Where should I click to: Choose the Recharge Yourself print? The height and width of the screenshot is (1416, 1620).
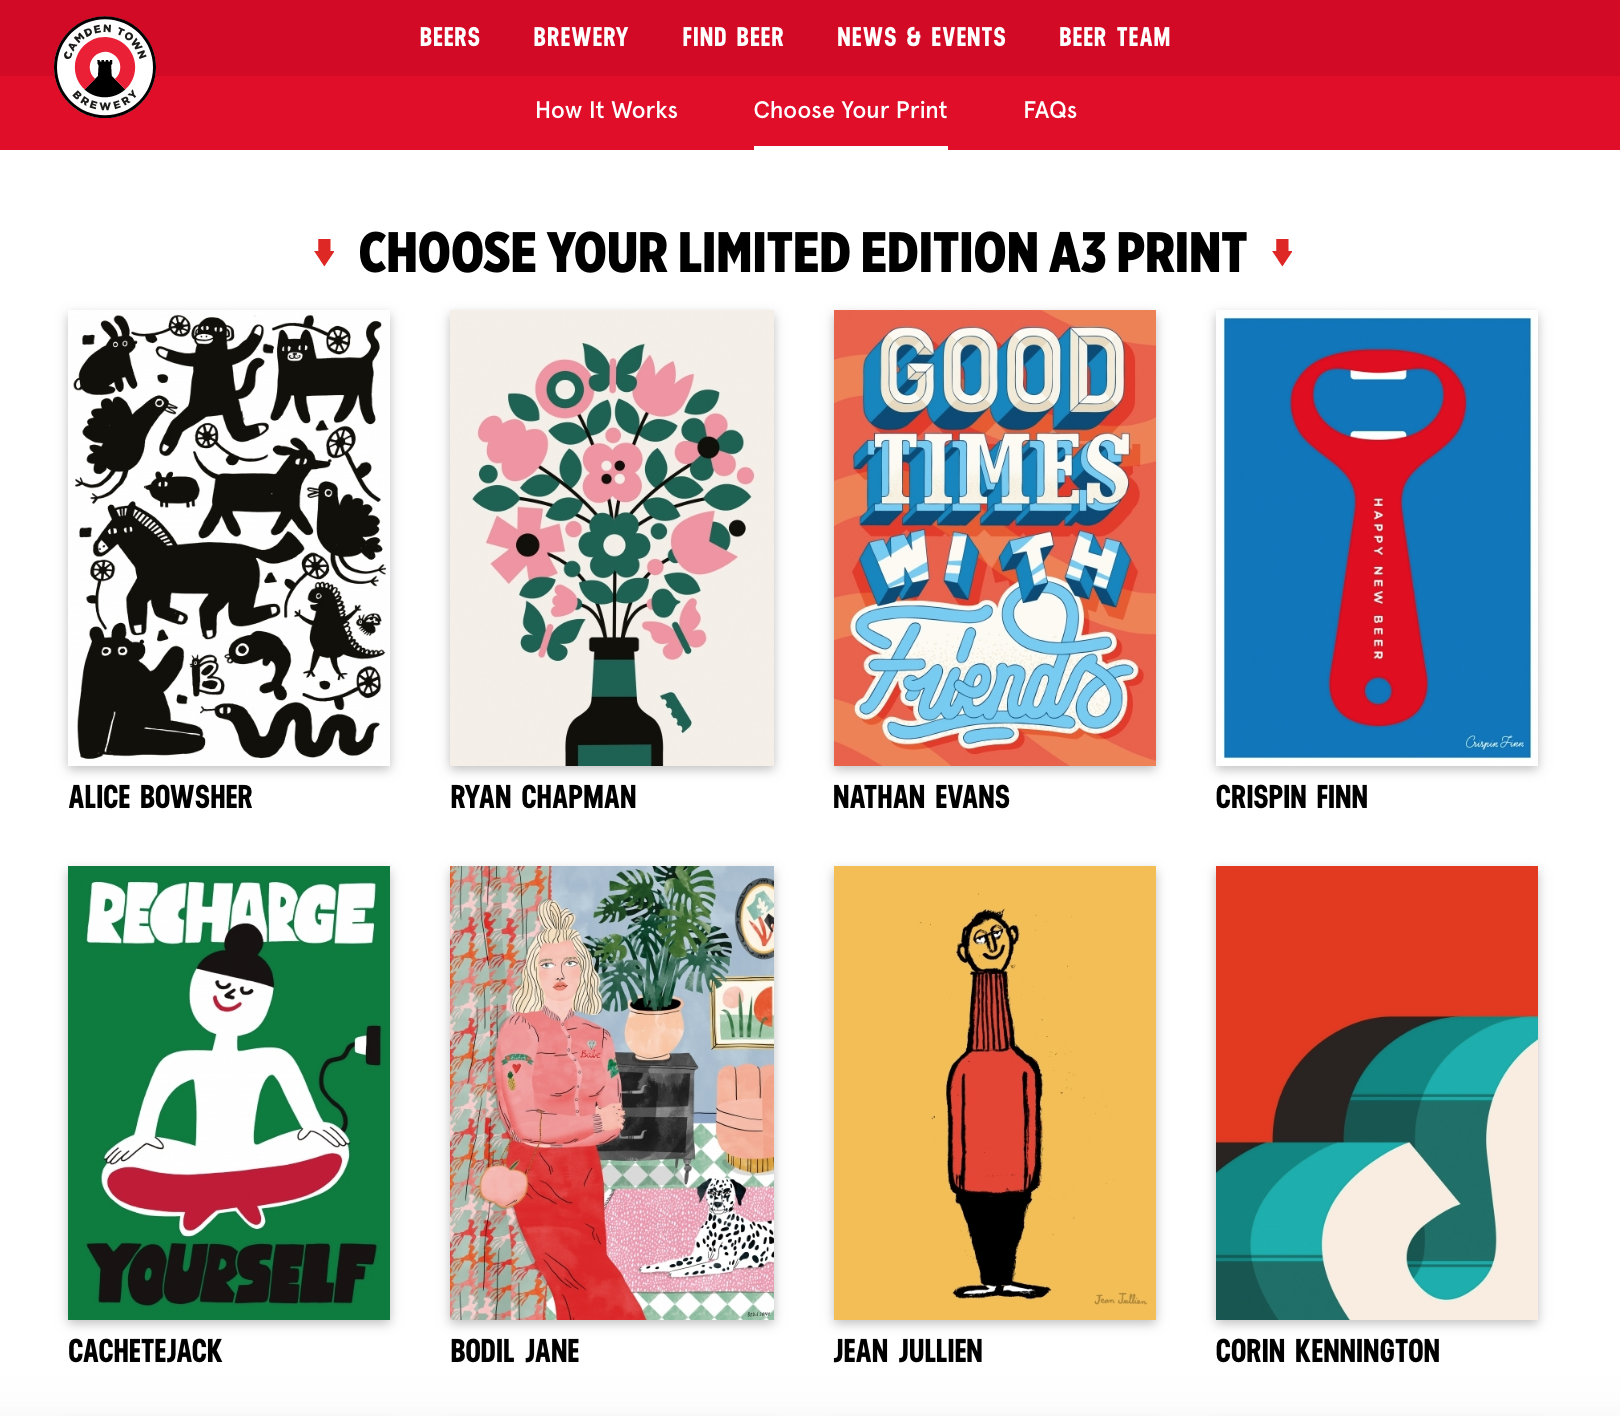click(x=229, y=1093)
